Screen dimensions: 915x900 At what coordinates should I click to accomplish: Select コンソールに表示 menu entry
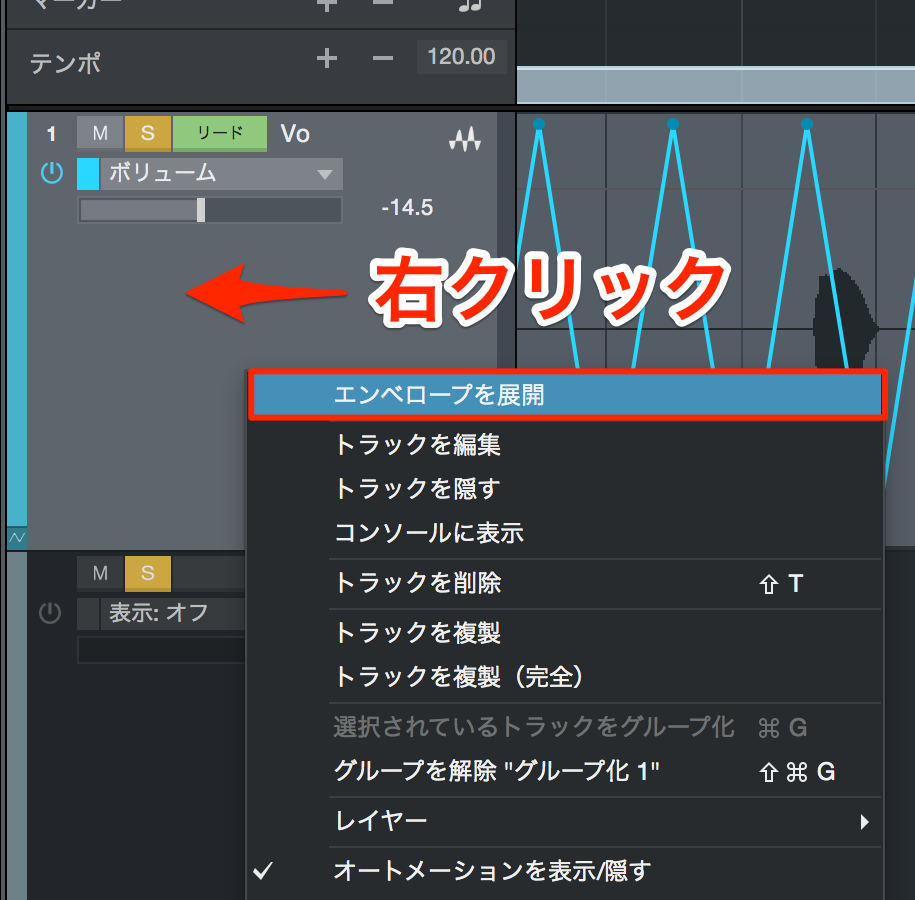pos(565,533)
